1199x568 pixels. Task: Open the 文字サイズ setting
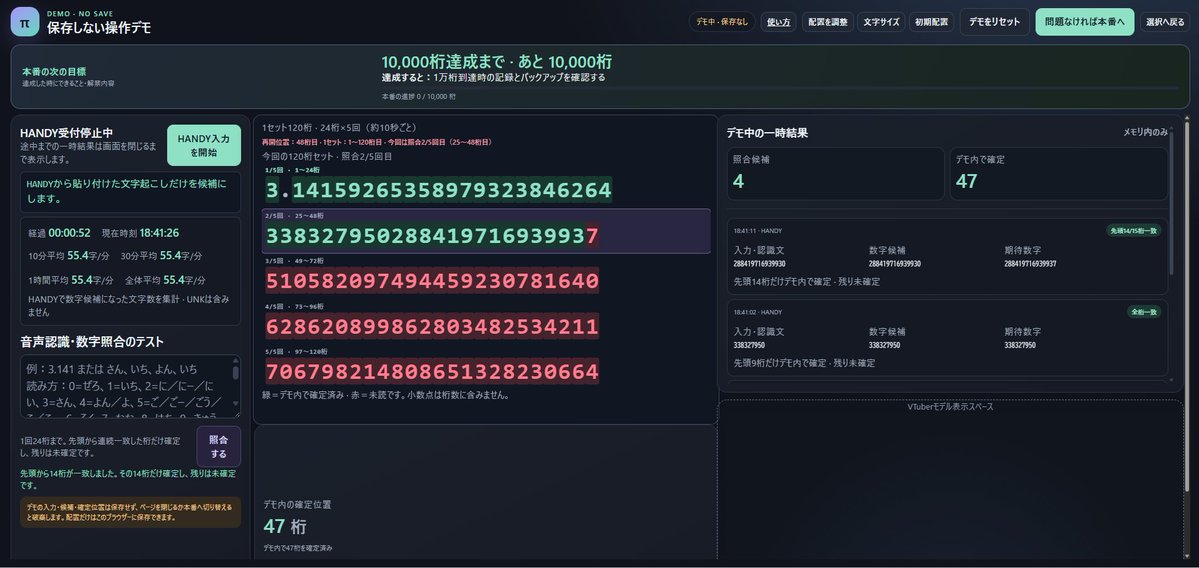[881, 22]
